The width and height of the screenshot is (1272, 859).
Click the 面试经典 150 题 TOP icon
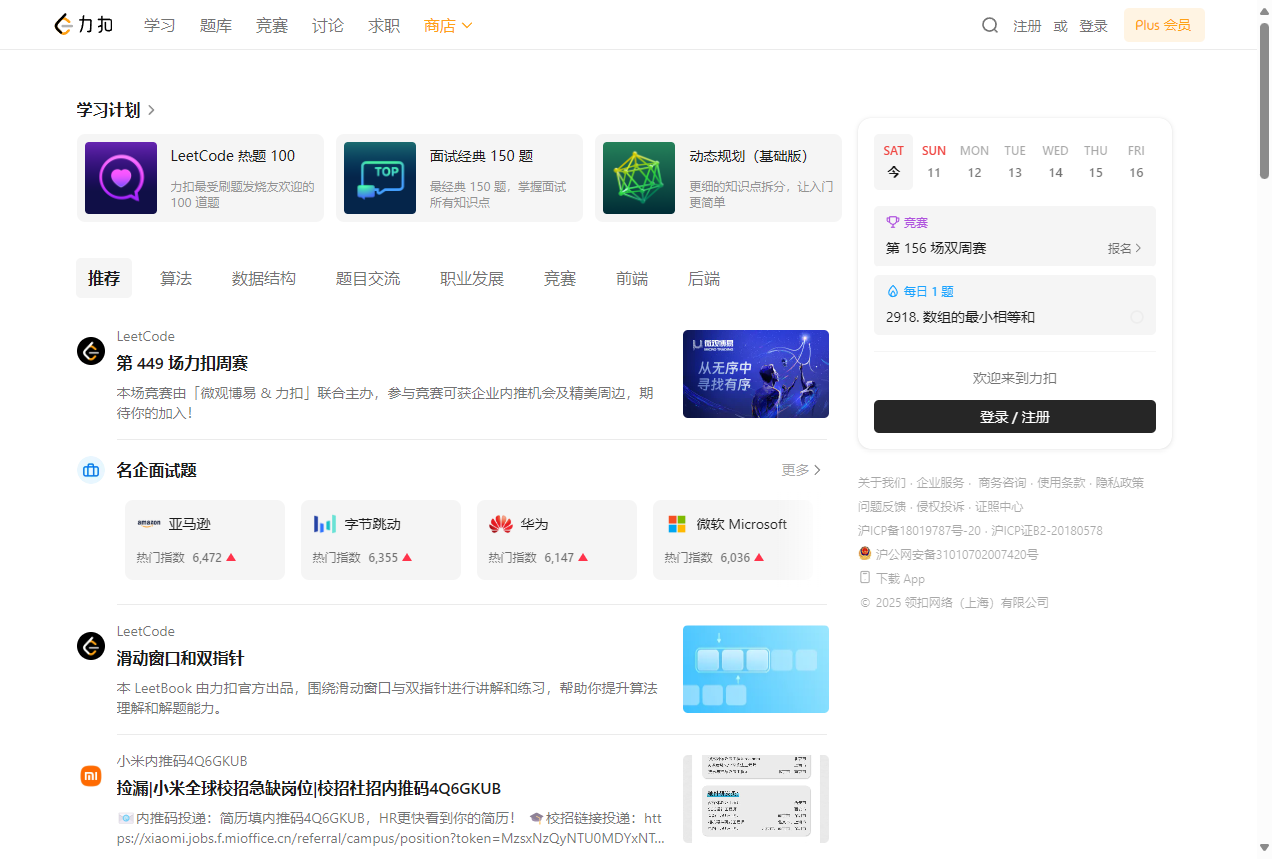coord(380,178)
